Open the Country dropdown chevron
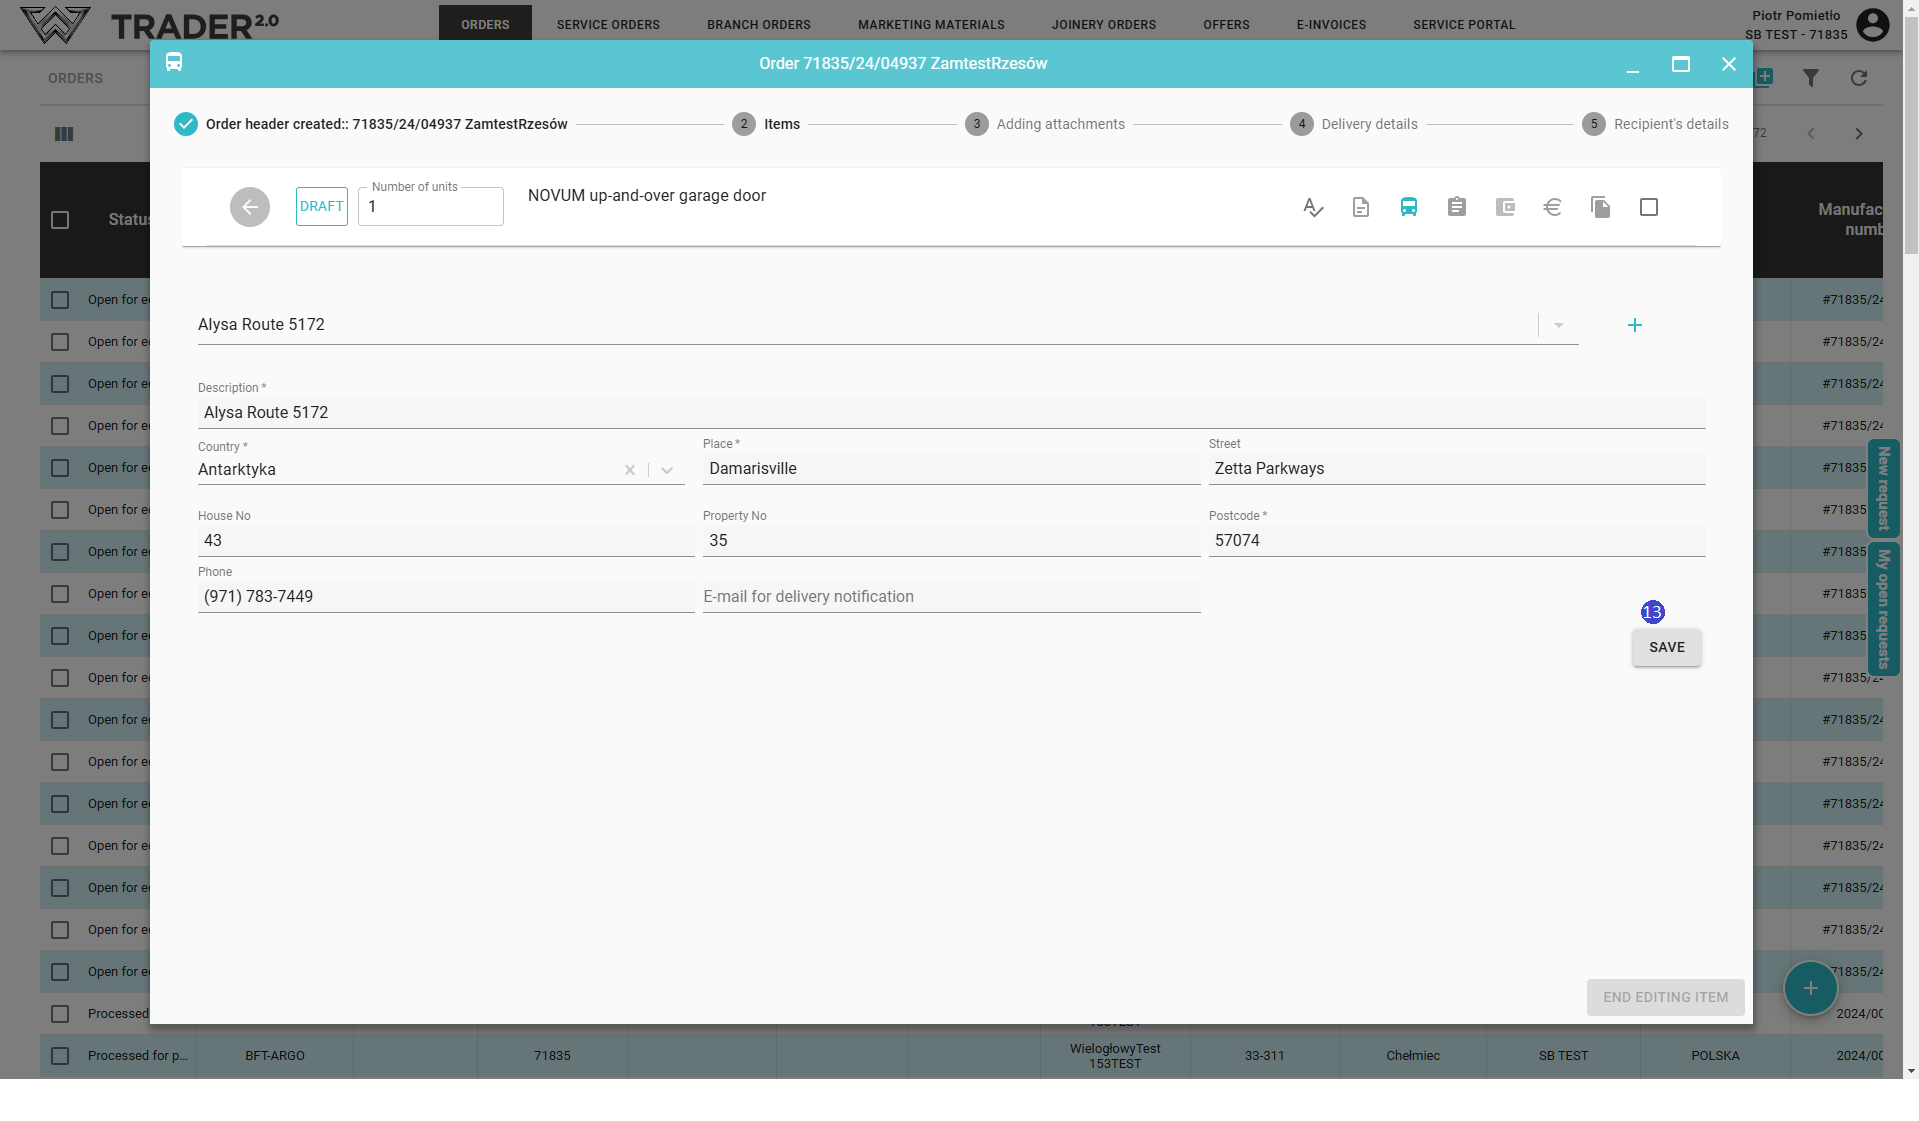This screenshot has height=1121, width=1919. tap(667, 470)
